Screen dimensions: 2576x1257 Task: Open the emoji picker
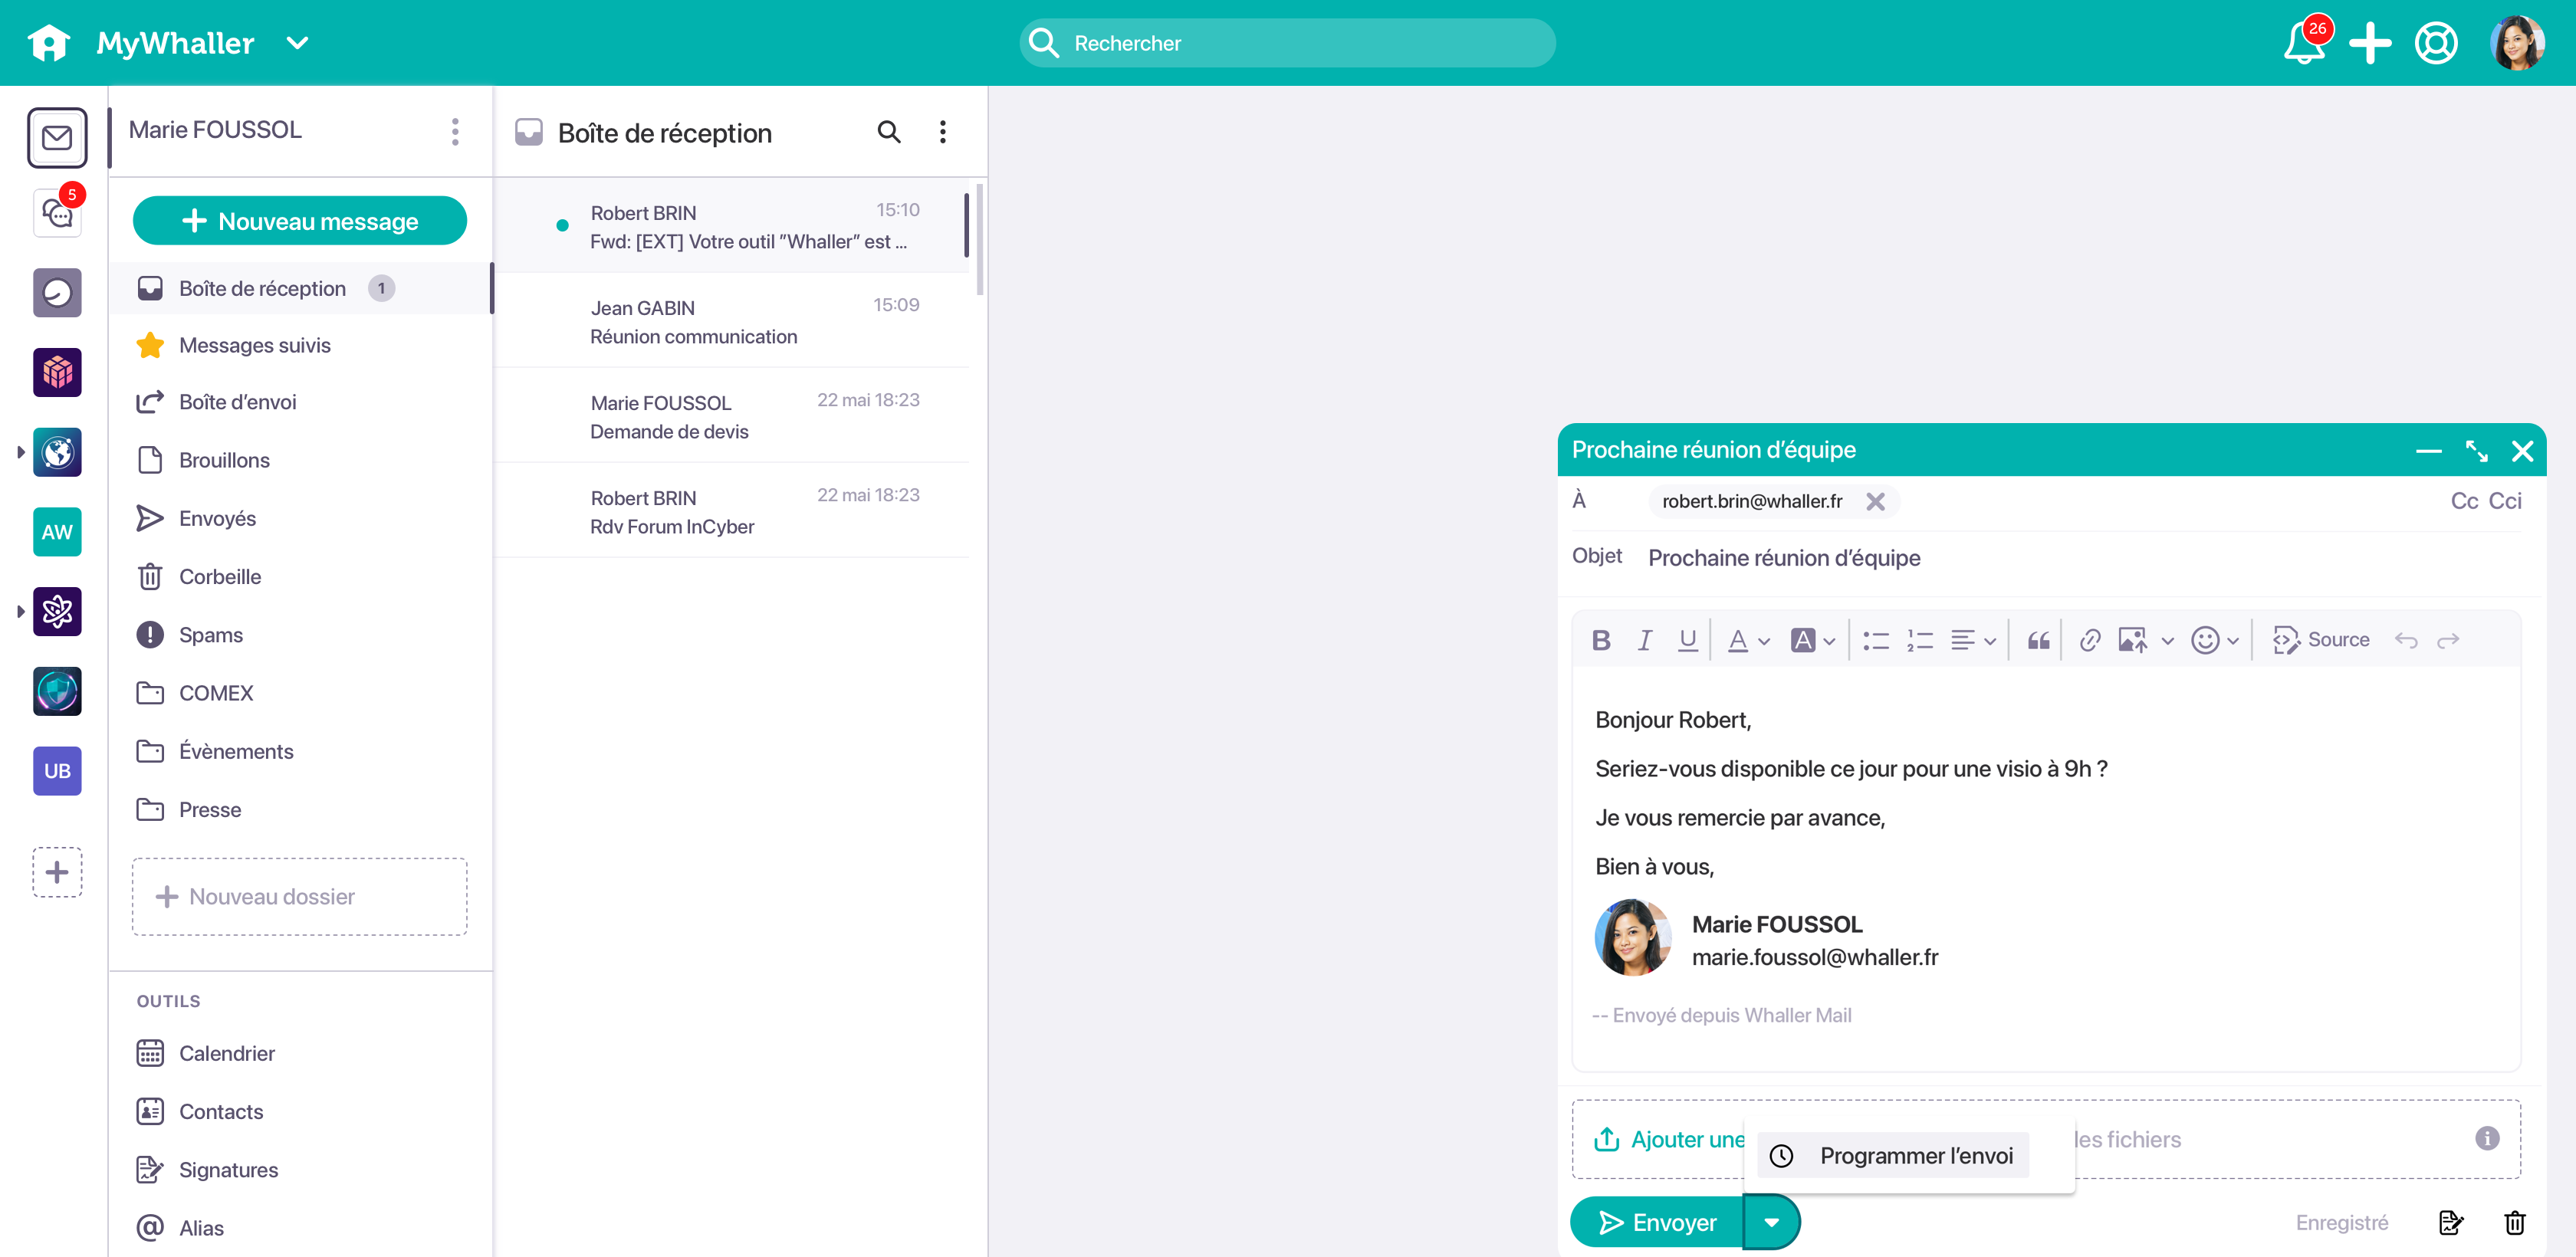[x=2205, y=640]
